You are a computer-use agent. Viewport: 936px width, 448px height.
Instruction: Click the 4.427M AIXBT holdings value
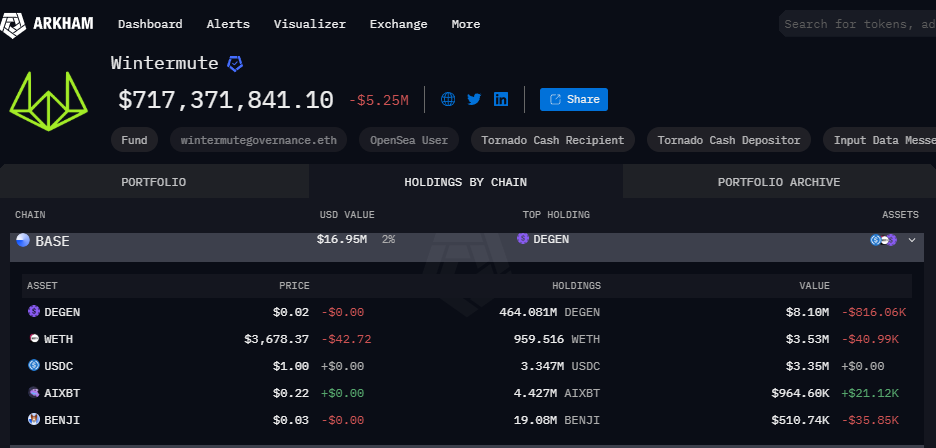click(557, 393)
